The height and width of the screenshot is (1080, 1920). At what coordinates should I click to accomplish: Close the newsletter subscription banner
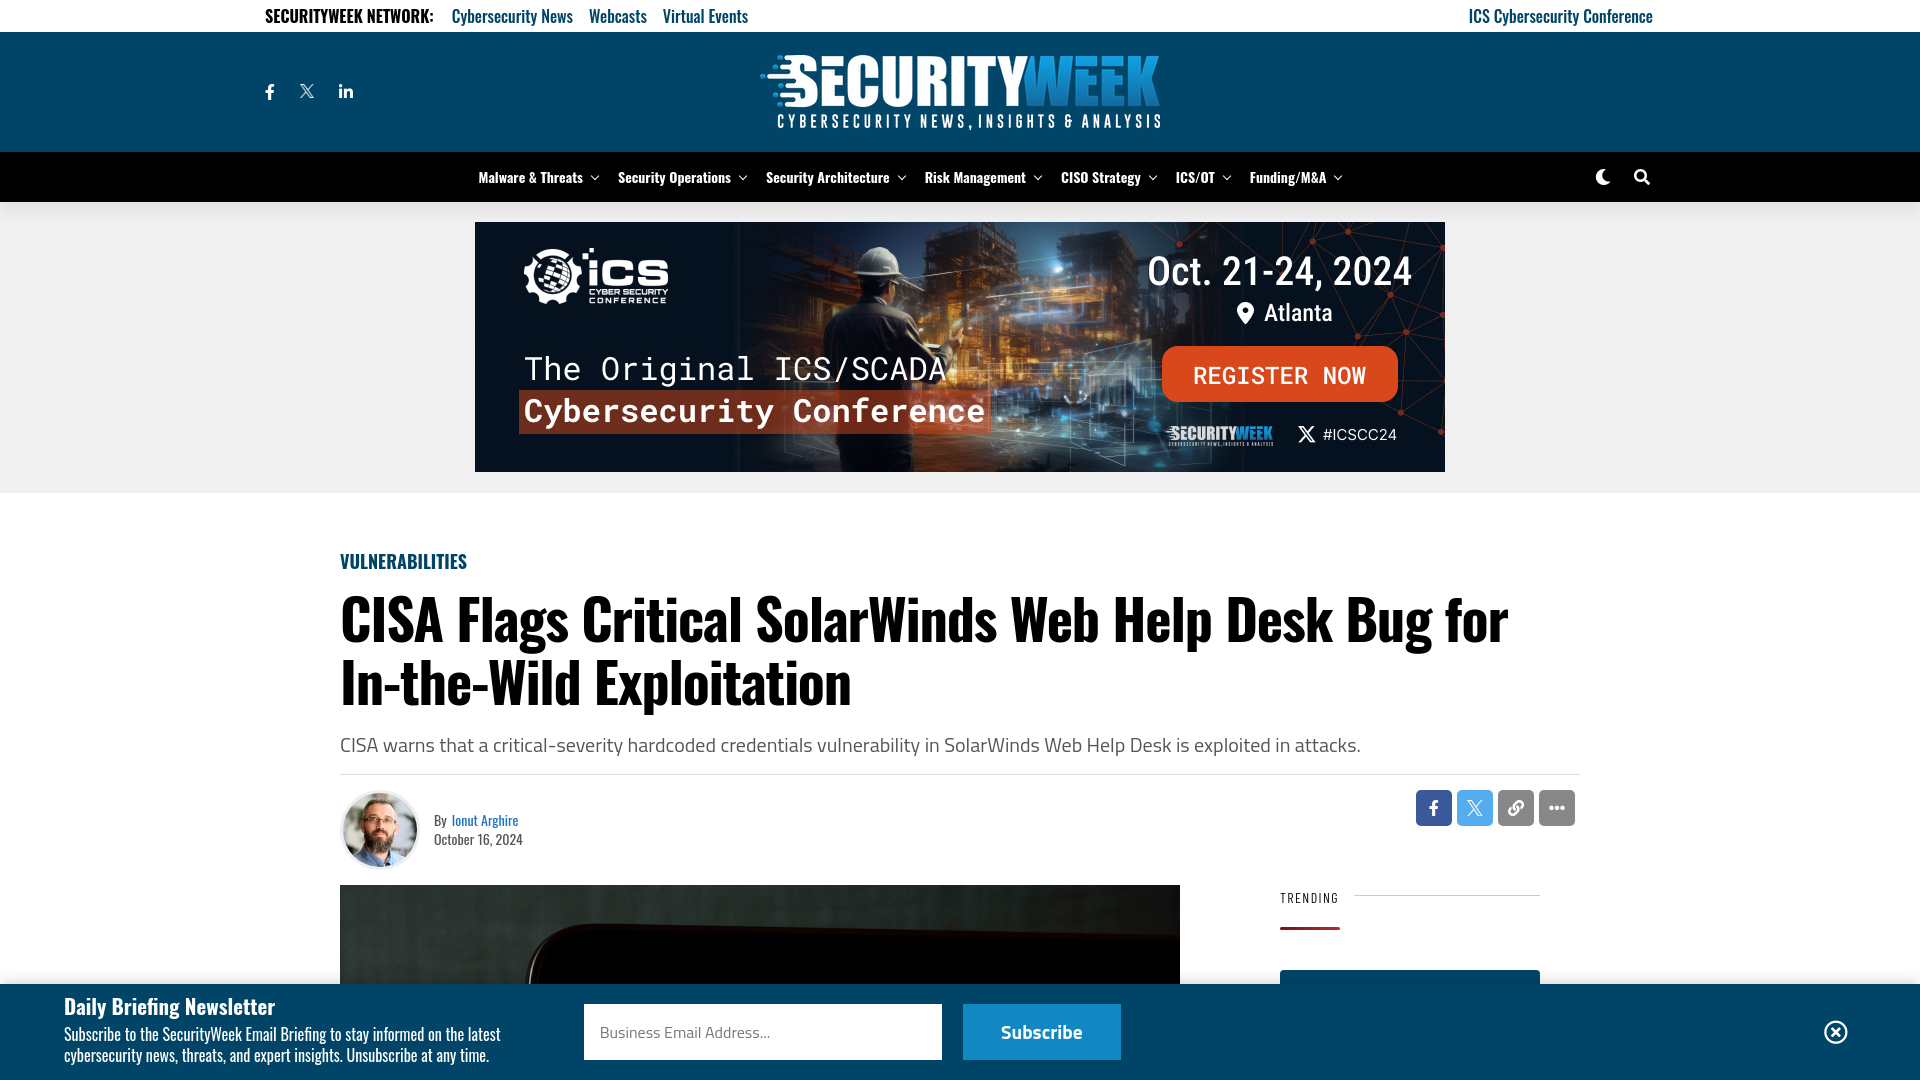pyautogui.click(x=1836, y=1031)
